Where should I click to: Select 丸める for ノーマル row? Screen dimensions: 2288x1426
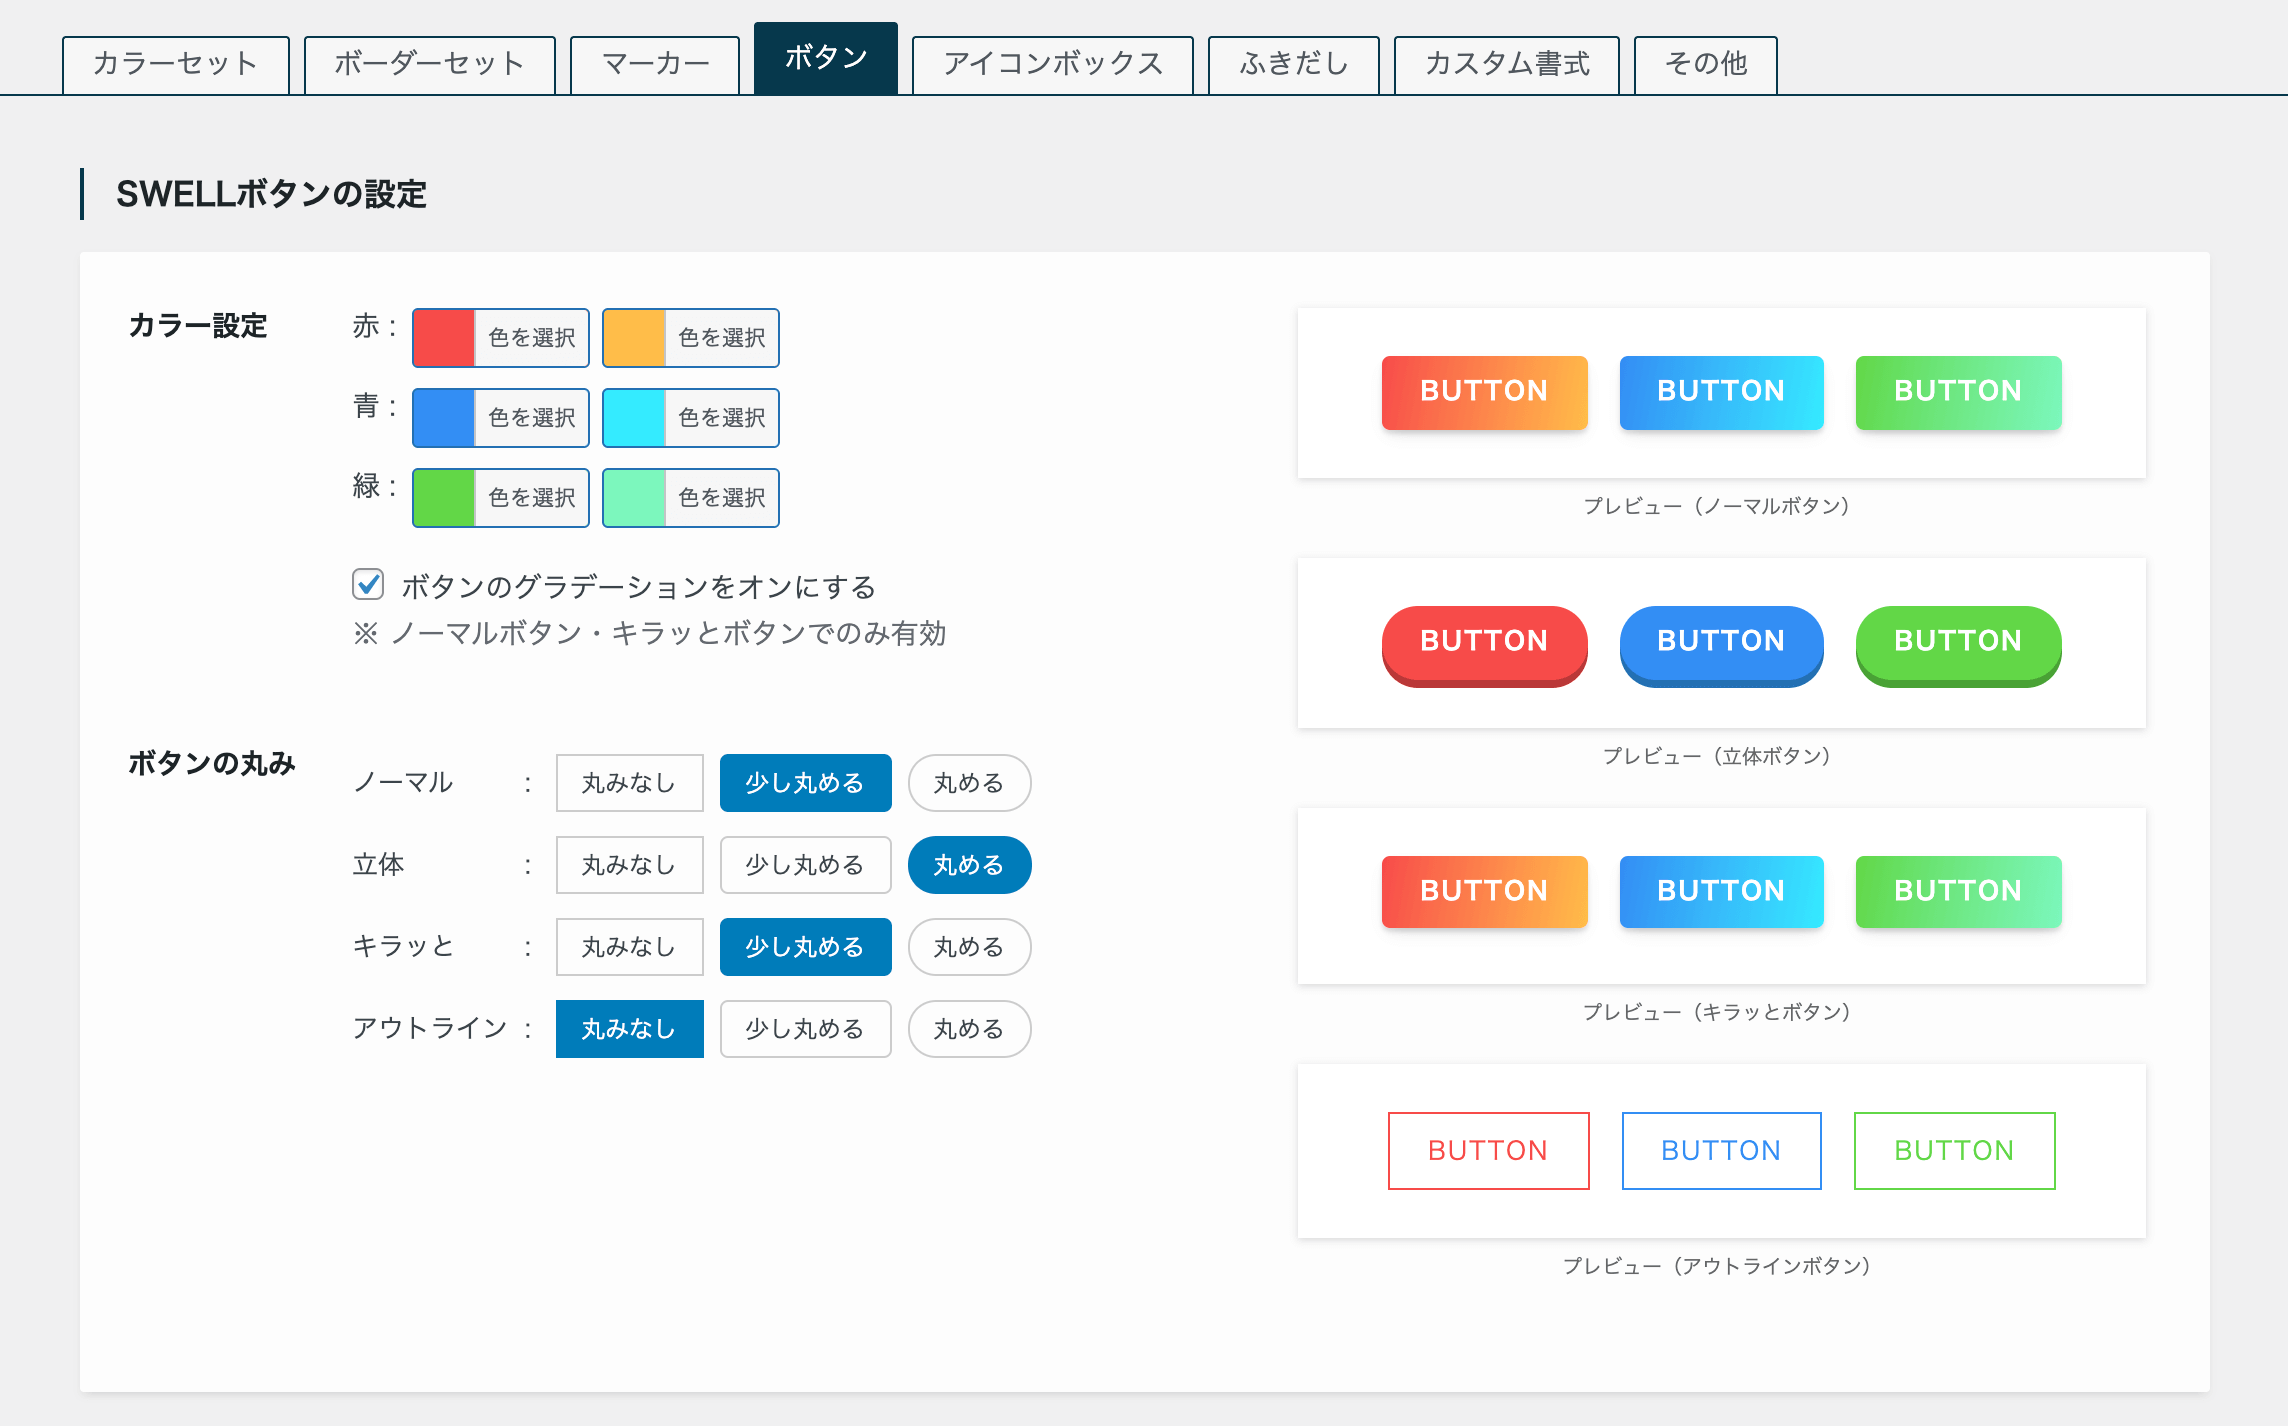pos(969,783)
